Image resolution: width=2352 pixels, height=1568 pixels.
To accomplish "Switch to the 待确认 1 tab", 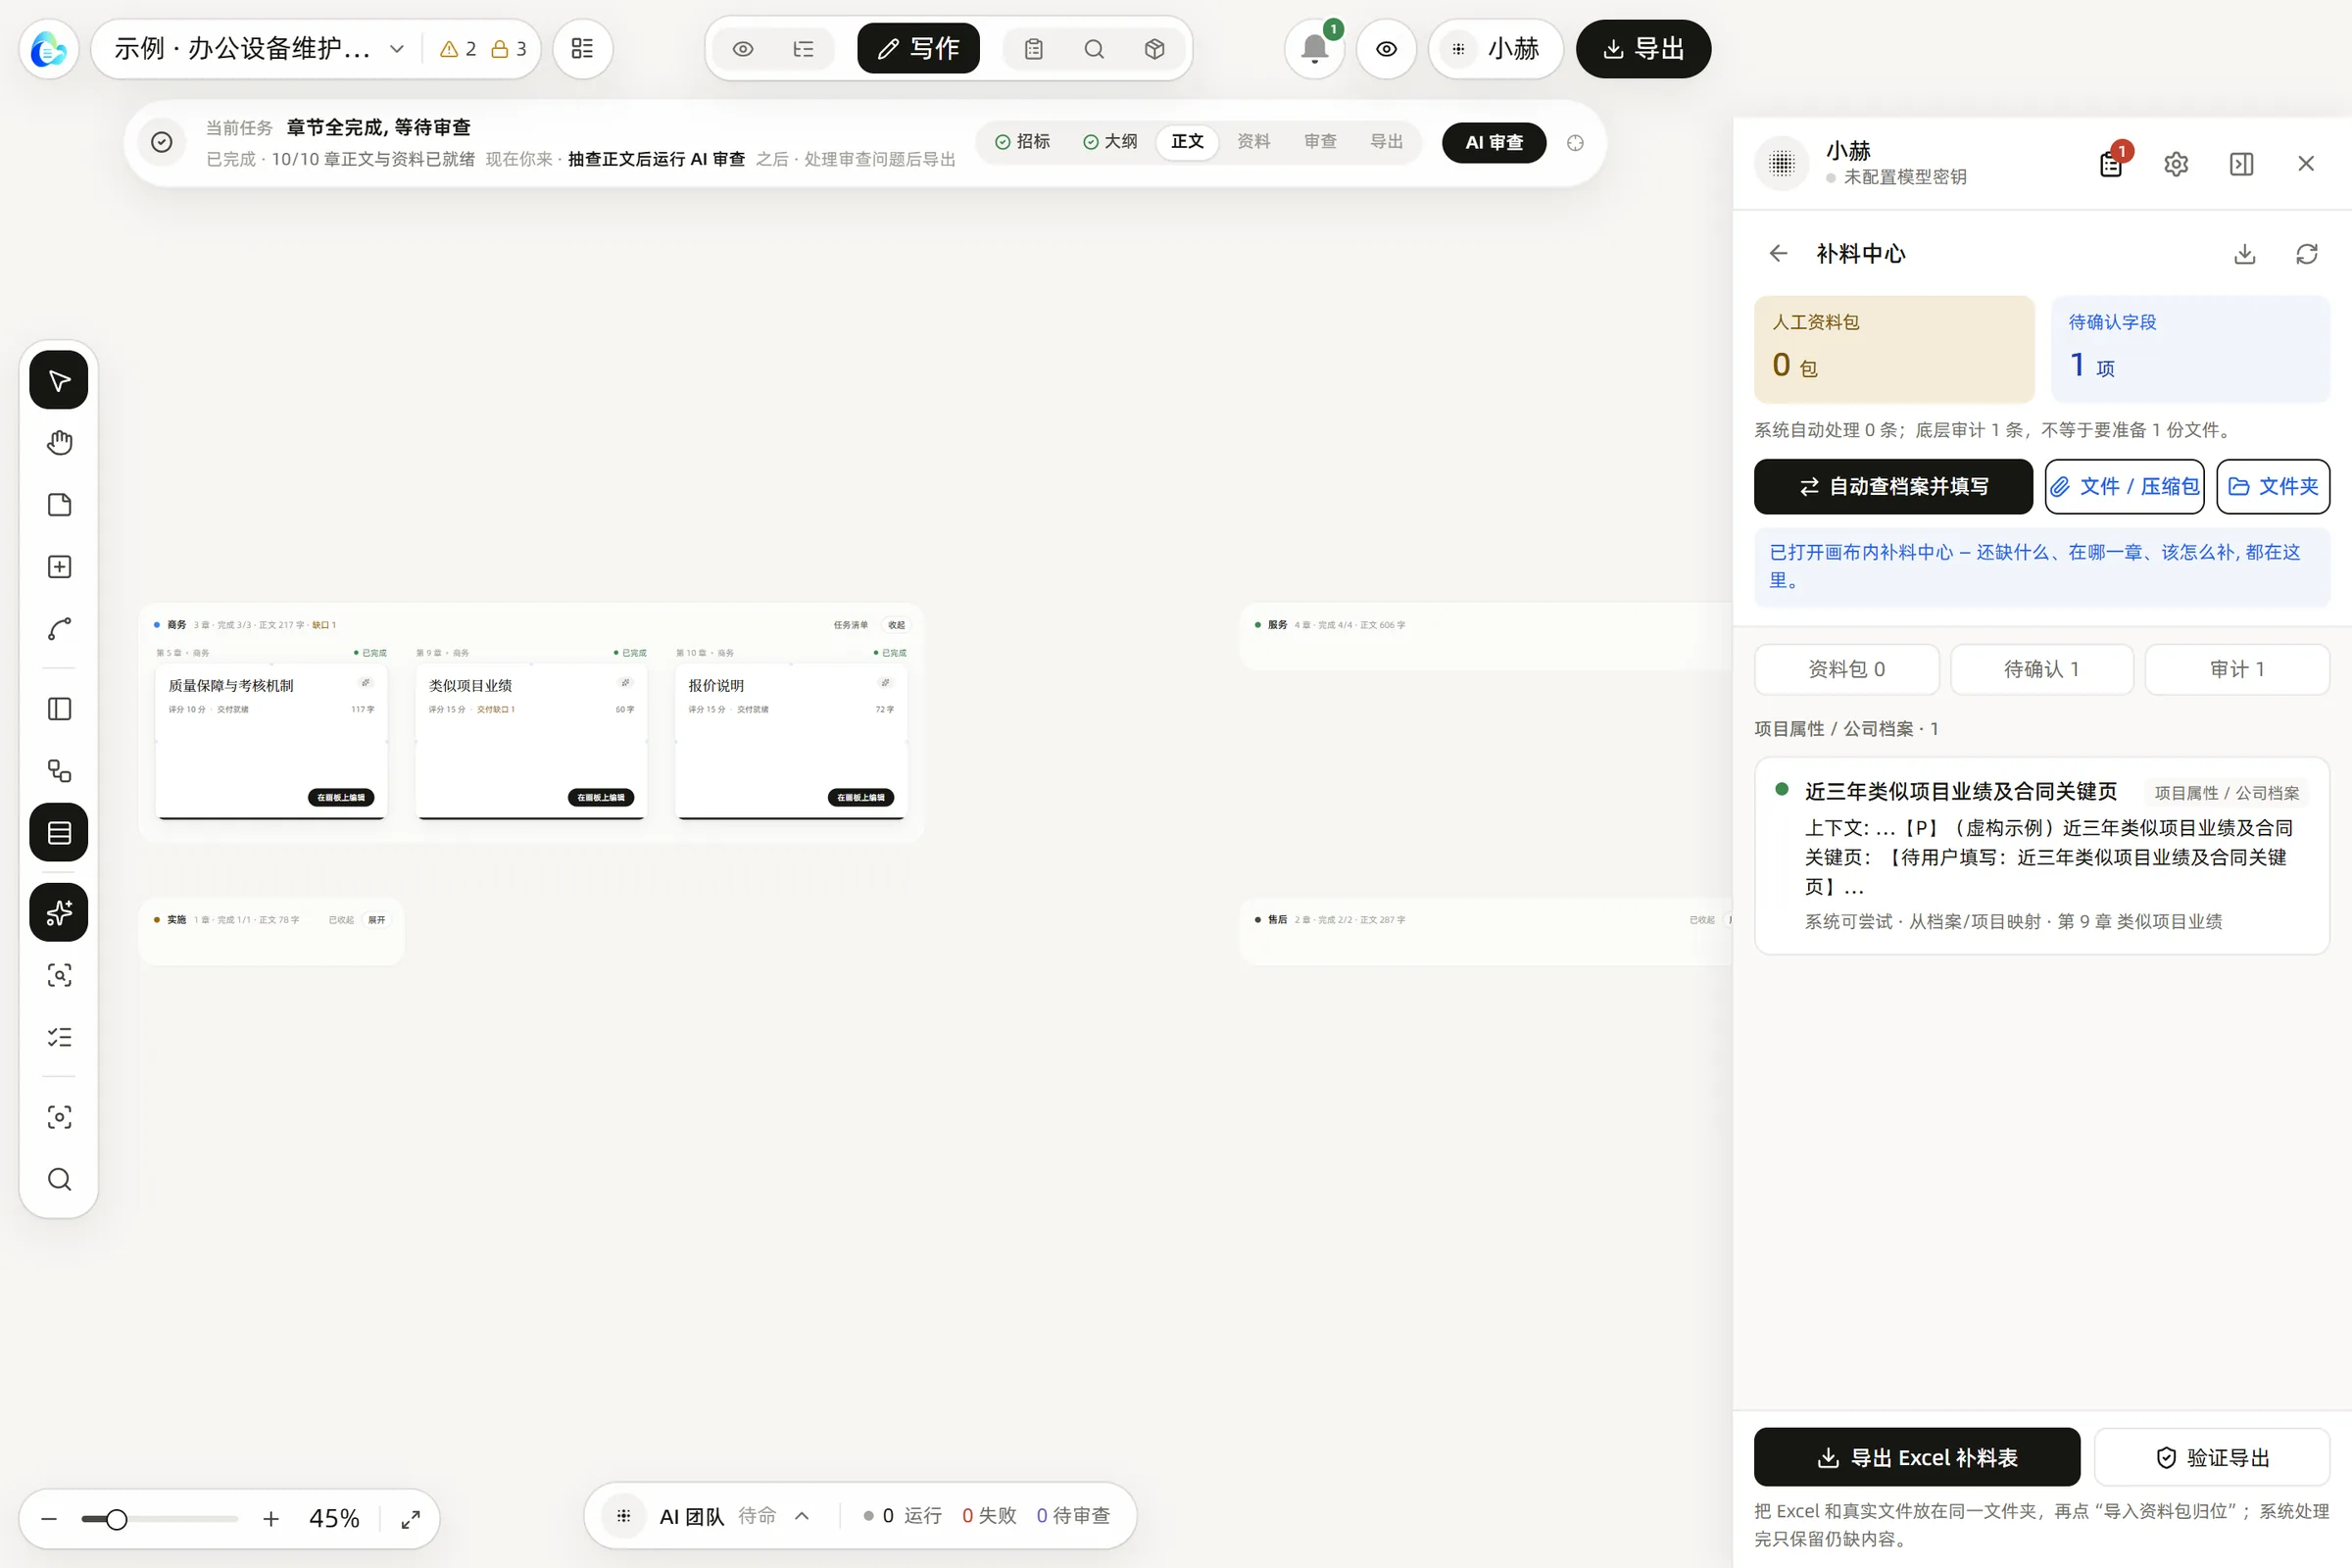I will 2041,669.
